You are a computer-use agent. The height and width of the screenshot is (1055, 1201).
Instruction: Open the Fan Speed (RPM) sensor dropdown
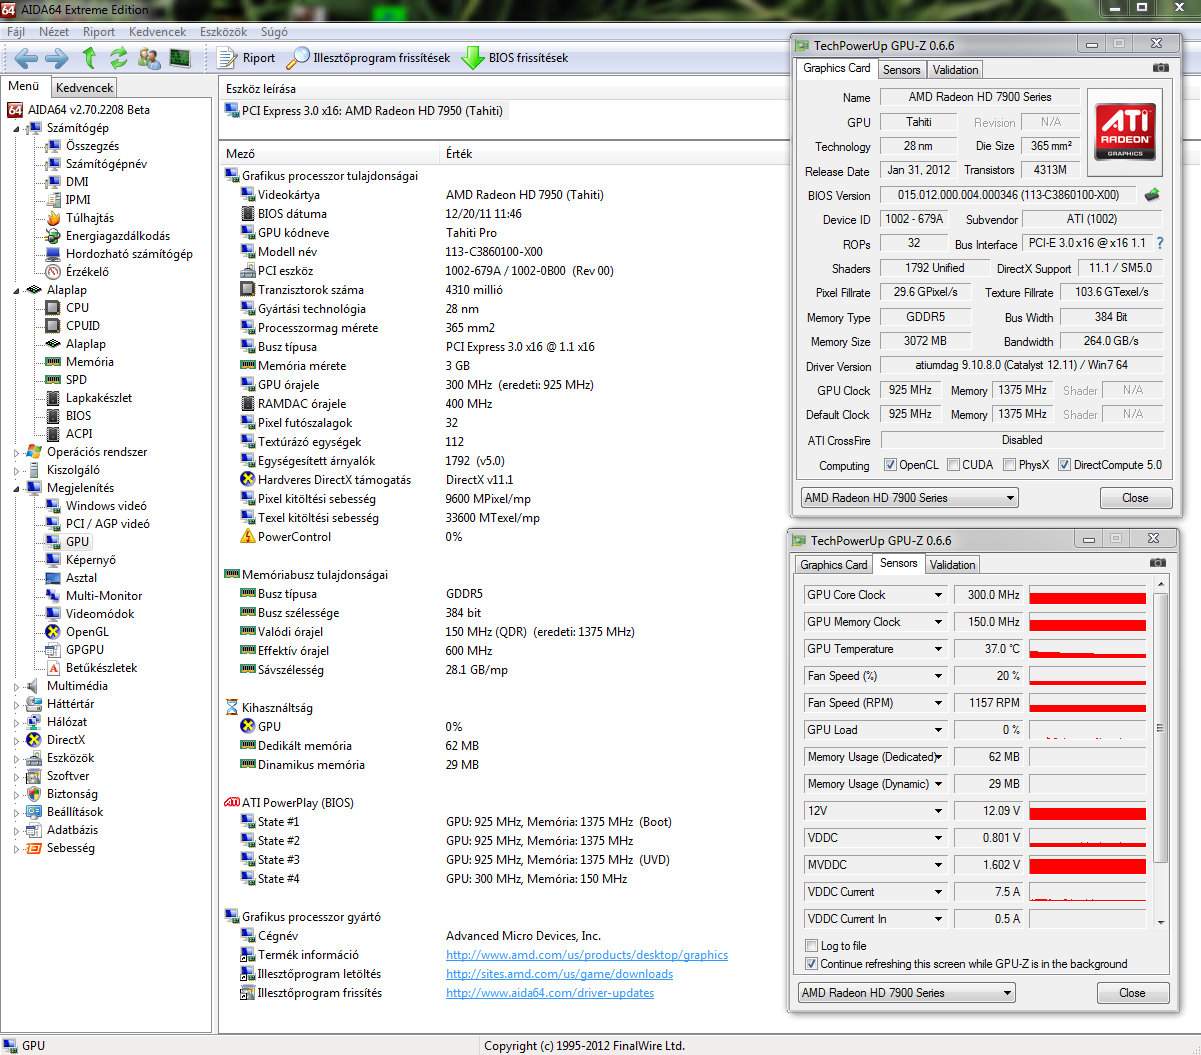click(x=938, y=703)
